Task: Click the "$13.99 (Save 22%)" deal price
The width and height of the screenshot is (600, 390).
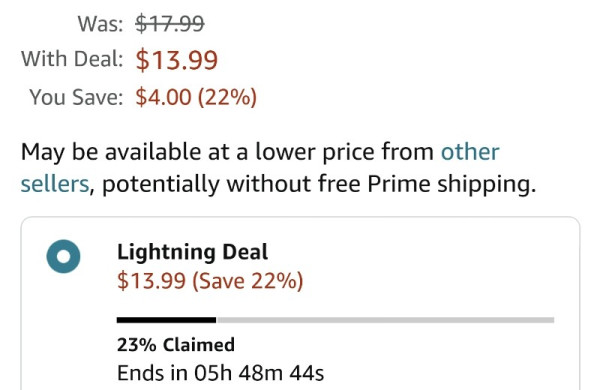Action: pyautogui.click(x=210, y=281)
